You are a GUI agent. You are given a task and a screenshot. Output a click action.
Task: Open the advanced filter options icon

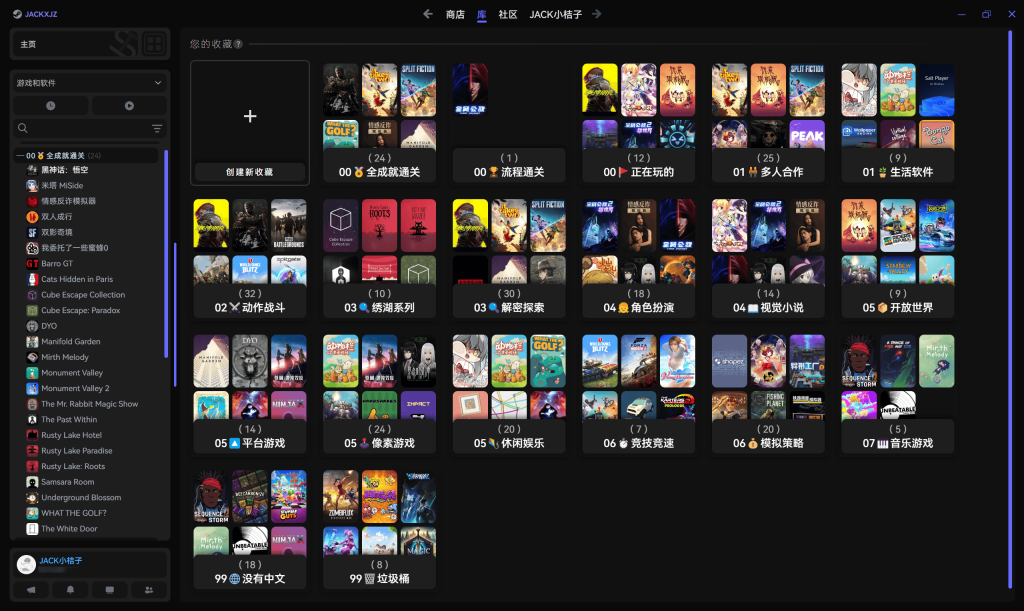[x=157, y=128]
